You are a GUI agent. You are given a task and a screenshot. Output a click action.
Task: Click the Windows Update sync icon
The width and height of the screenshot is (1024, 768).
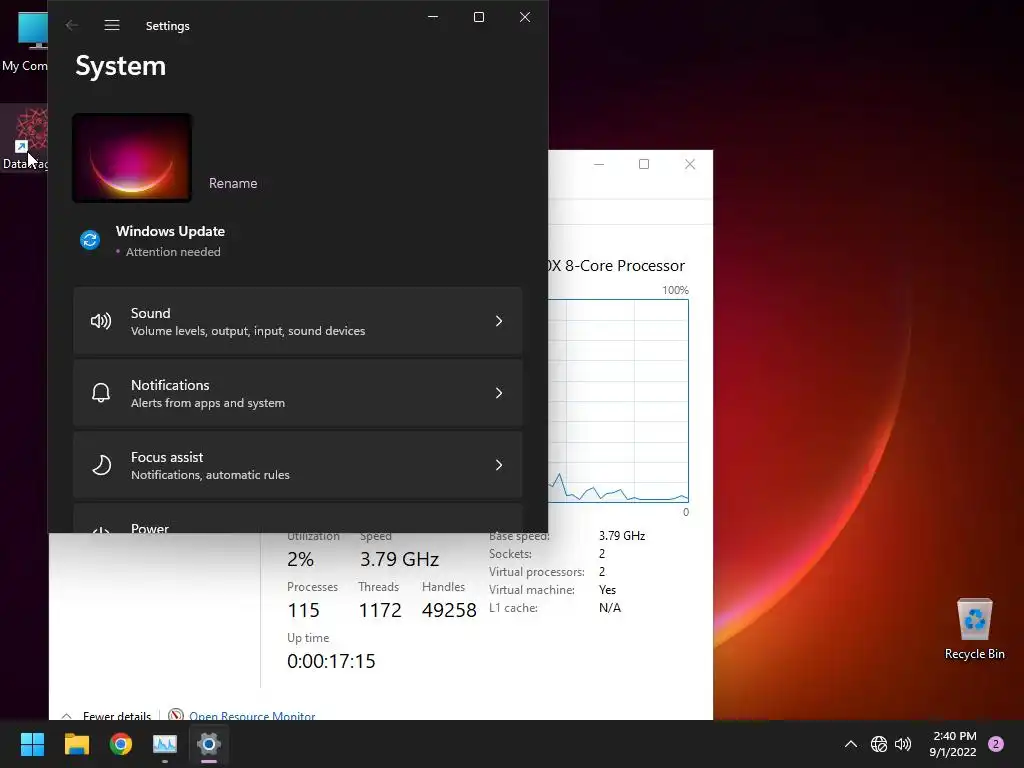[x=90, y=240]
